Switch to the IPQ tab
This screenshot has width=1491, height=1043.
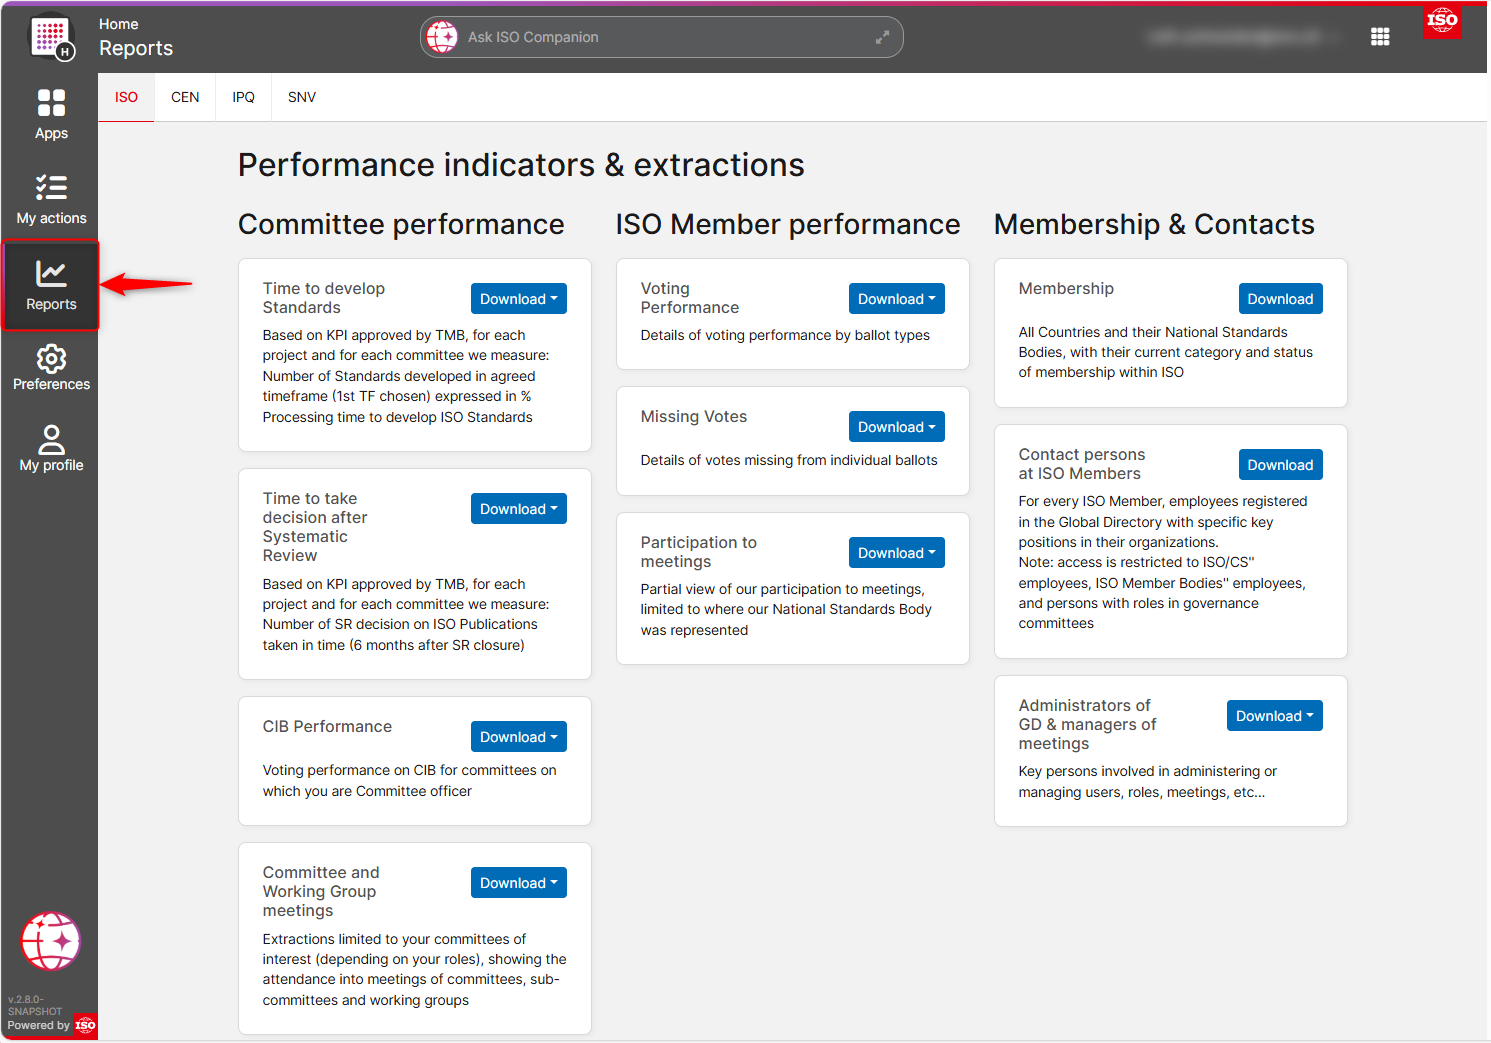(x=243, y=97)
